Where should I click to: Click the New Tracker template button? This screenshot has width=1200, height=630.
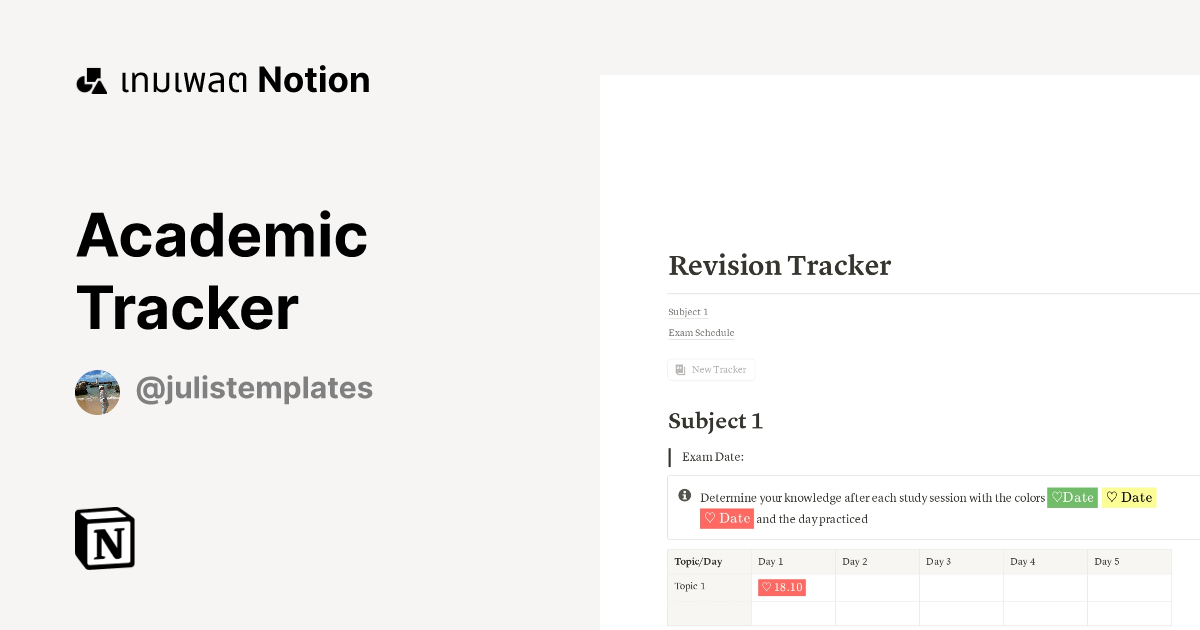[x=711, y=369]
